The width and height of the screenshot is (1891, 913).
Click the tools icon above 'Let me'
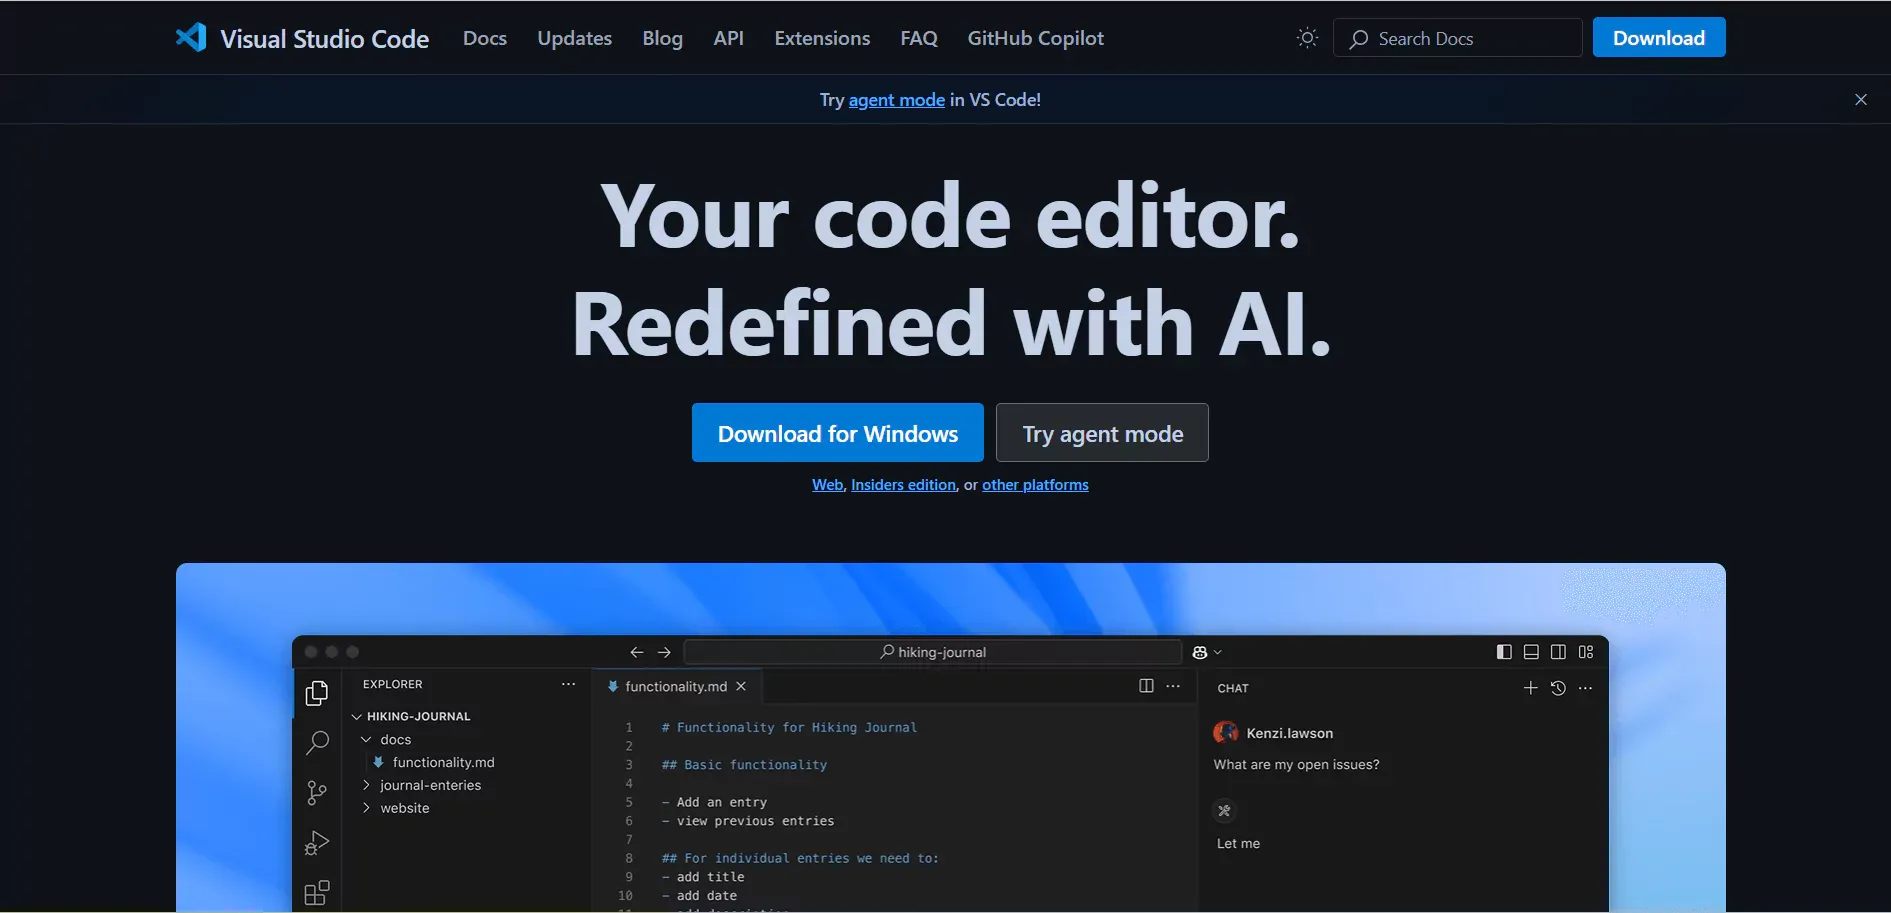point(1224,811)
